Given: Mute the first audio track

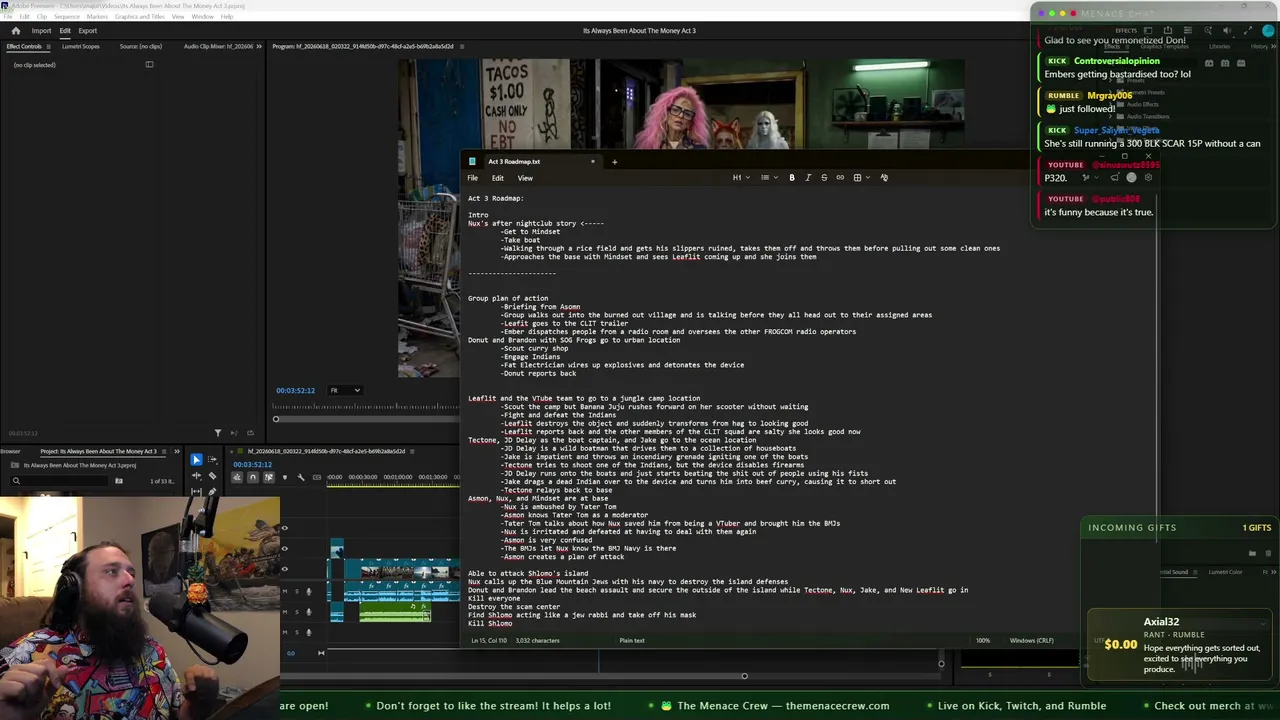Looking at the screenshot, I should click(x=285, y=591).
